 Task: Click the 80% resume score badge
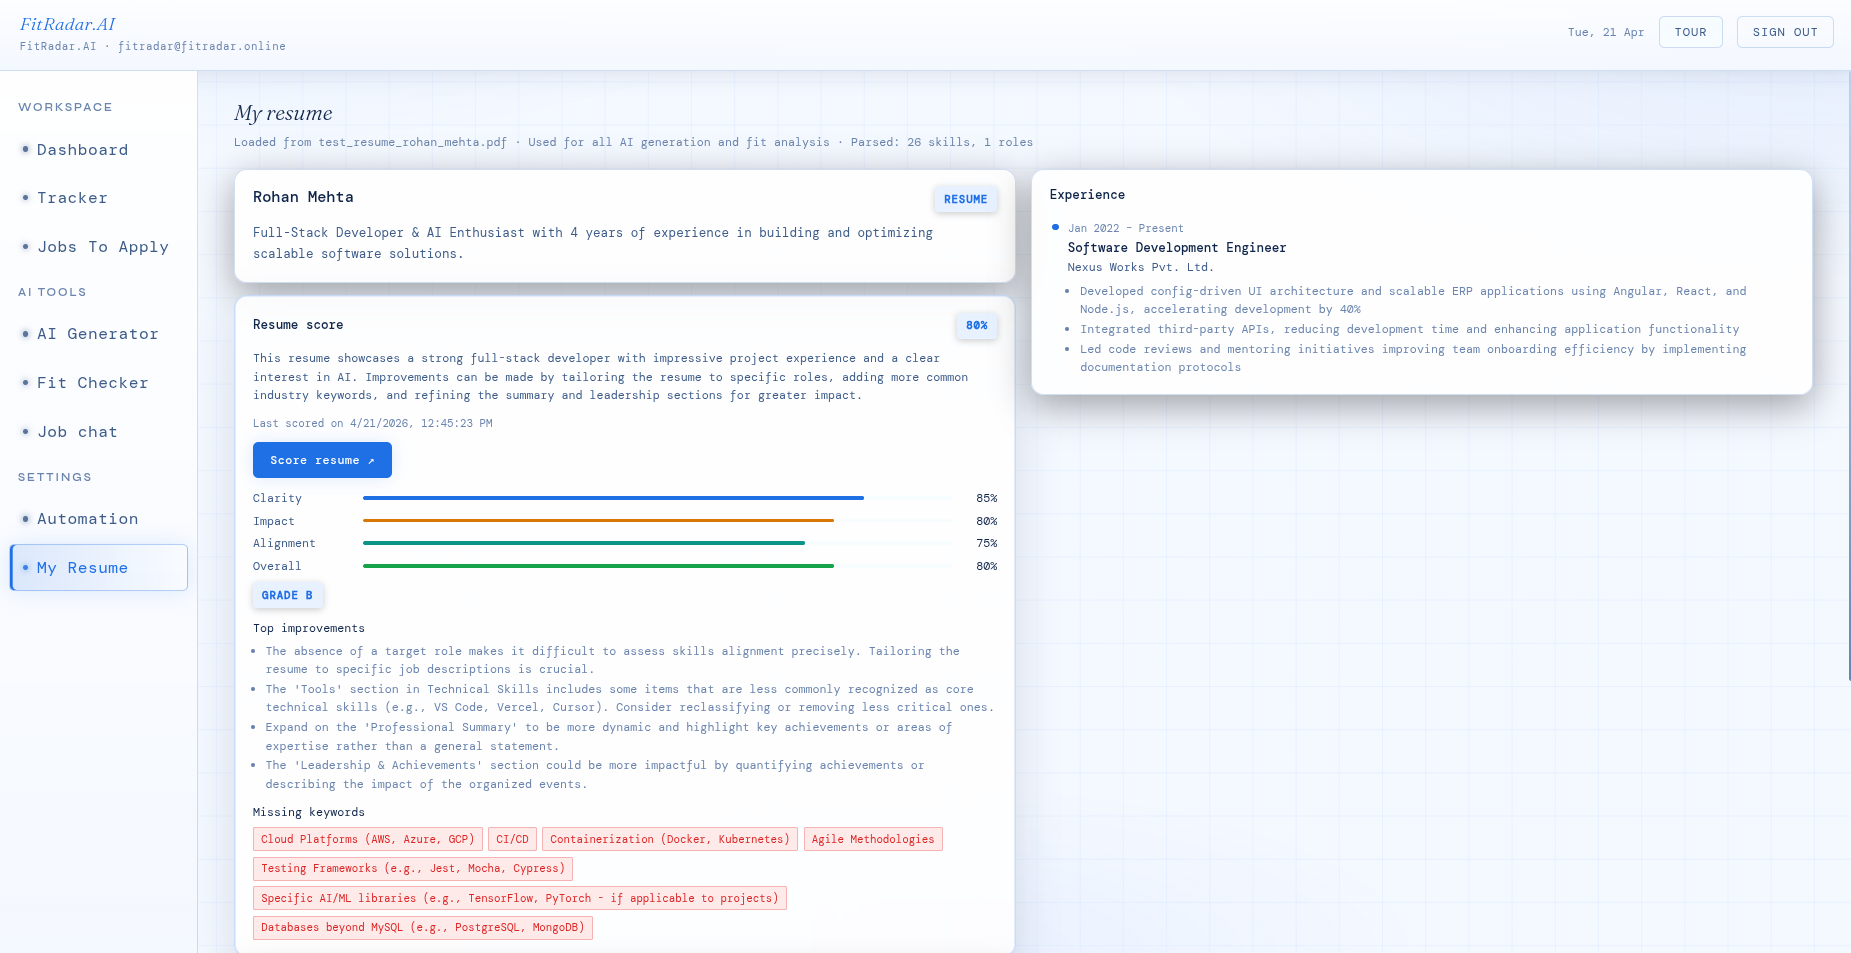(x=977, y=325)
